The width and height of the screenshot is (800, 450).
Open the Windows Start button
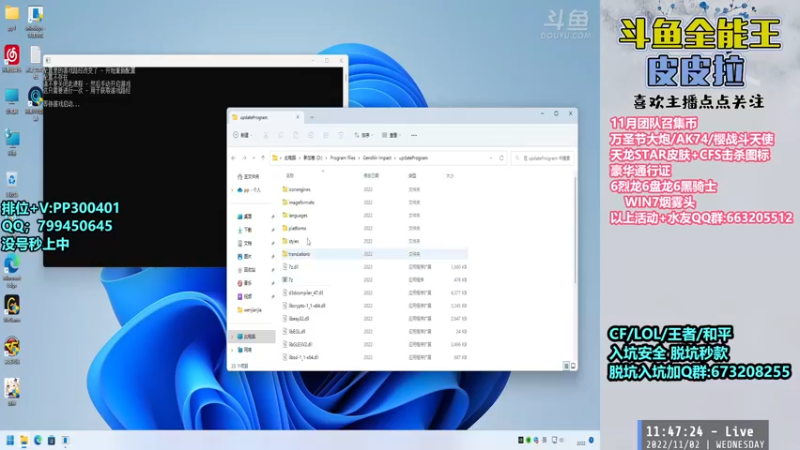click(10, 440)
